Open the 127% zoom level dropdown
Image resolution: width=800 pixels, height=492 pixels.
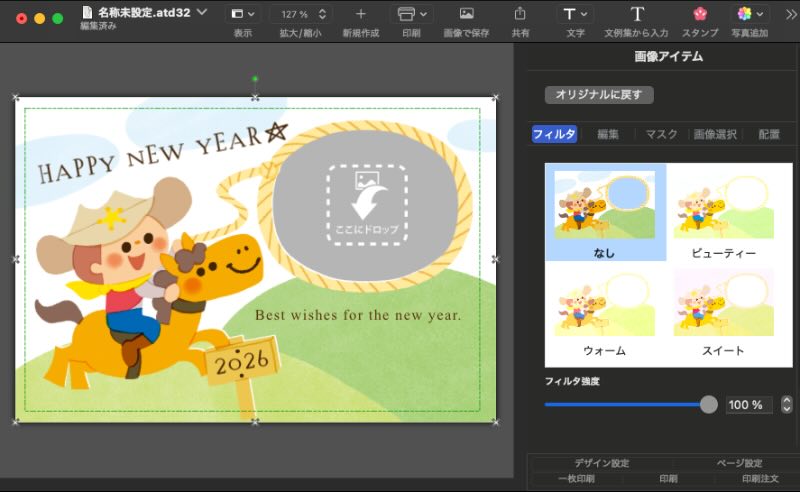coord(300,14)
